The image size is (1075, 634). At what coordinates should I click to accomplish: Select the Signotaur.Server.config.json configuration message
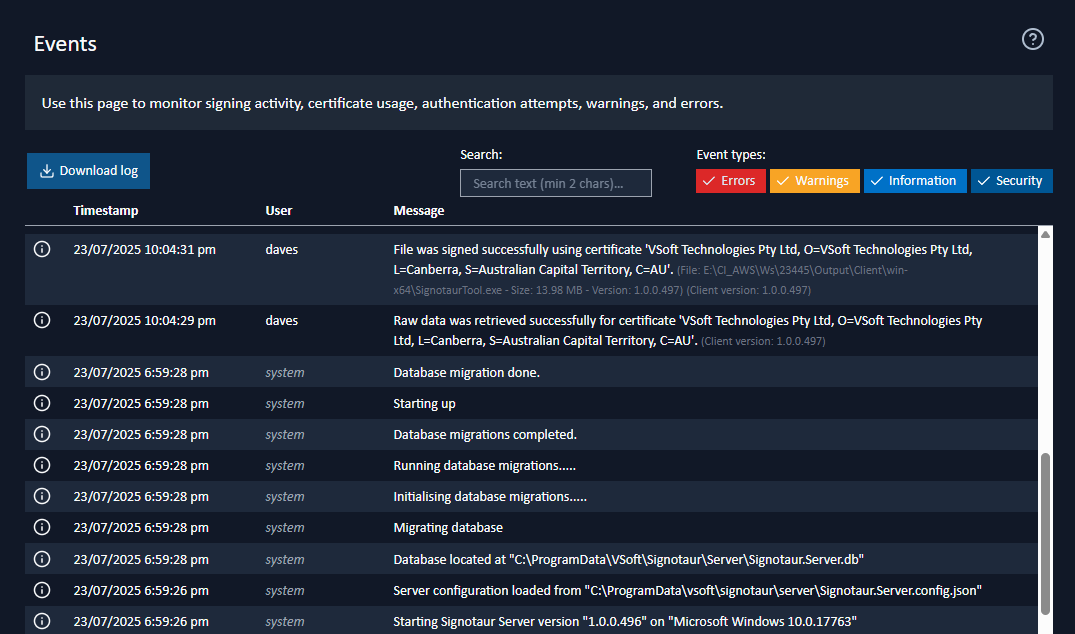pyautogui.click(x=687, y=590)
